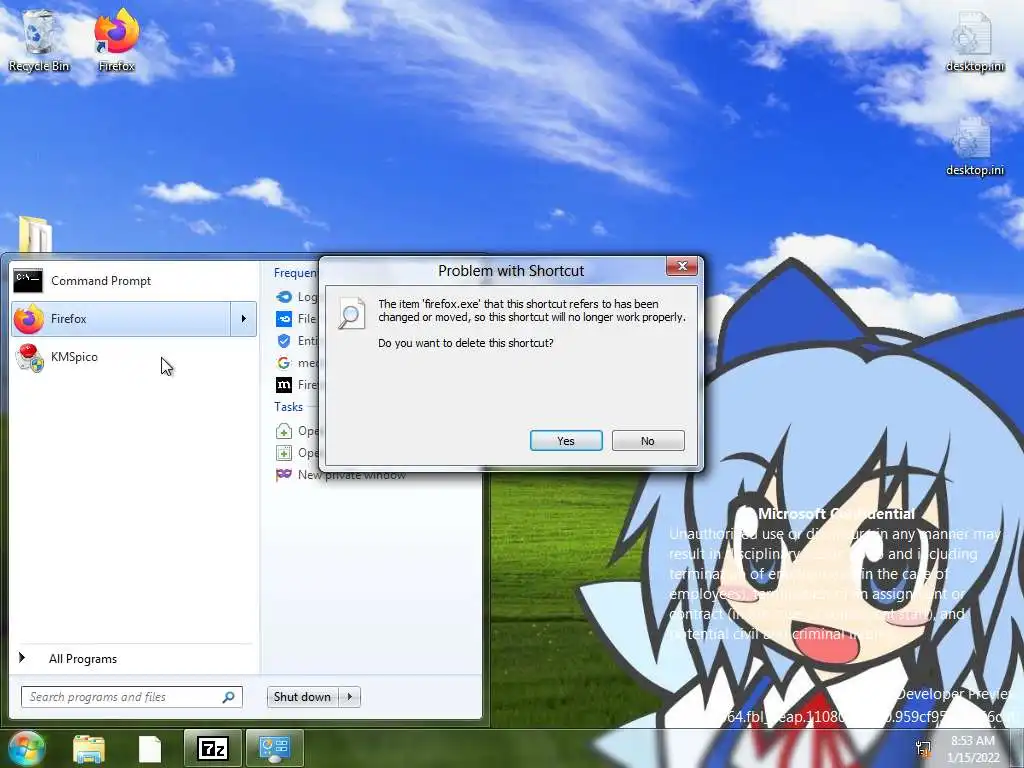The image size is (1024, 768).
Task: Open the File jump list entry icon
Action: (x=284, y=319)
